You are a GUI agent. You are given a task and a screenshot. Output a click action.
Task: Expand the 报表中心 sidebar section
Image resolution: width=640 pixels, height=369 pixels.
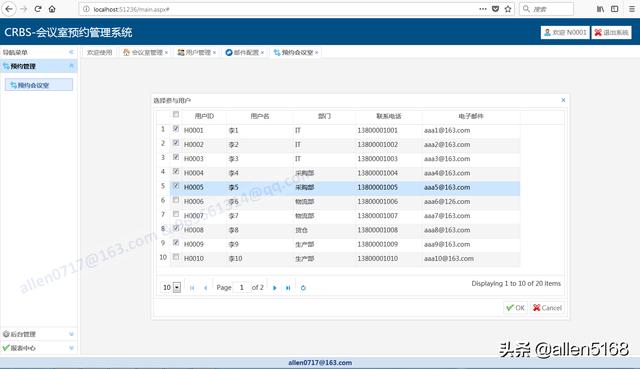pyautogui.click(x=38, y=348)
